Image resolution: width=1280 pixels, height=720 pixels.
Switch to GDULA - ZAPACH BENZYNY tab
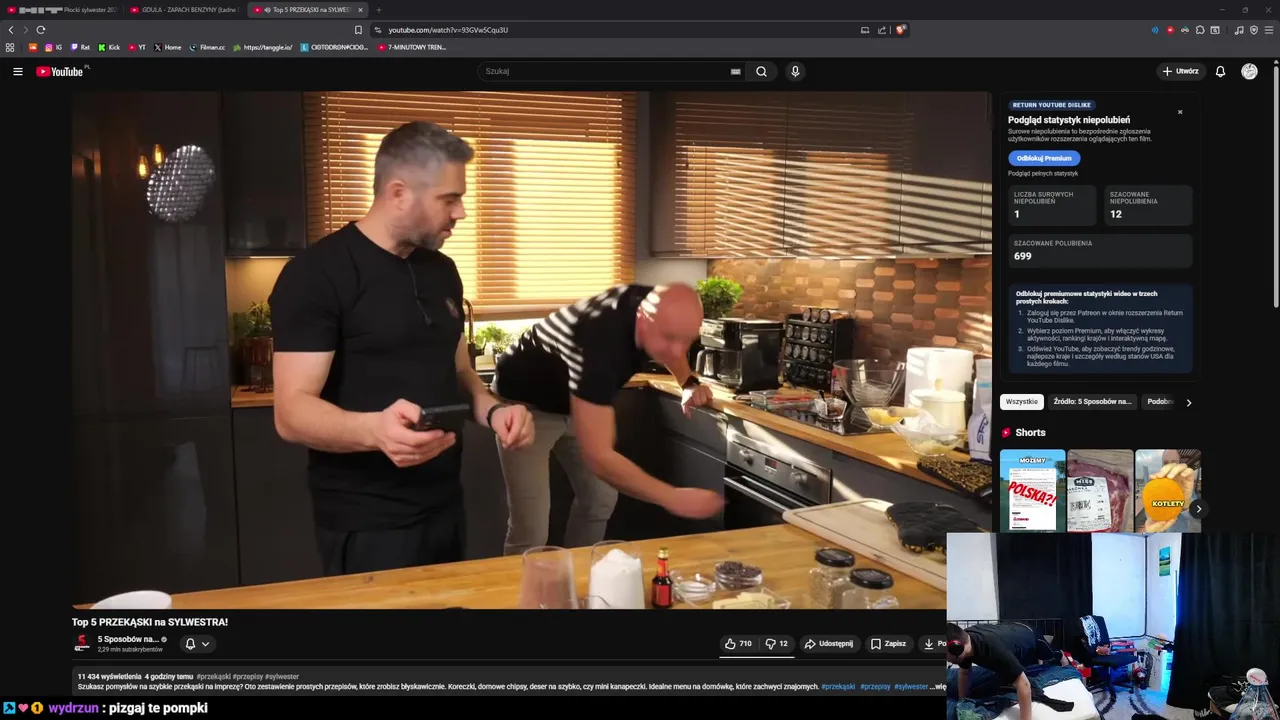click(184, 10)
